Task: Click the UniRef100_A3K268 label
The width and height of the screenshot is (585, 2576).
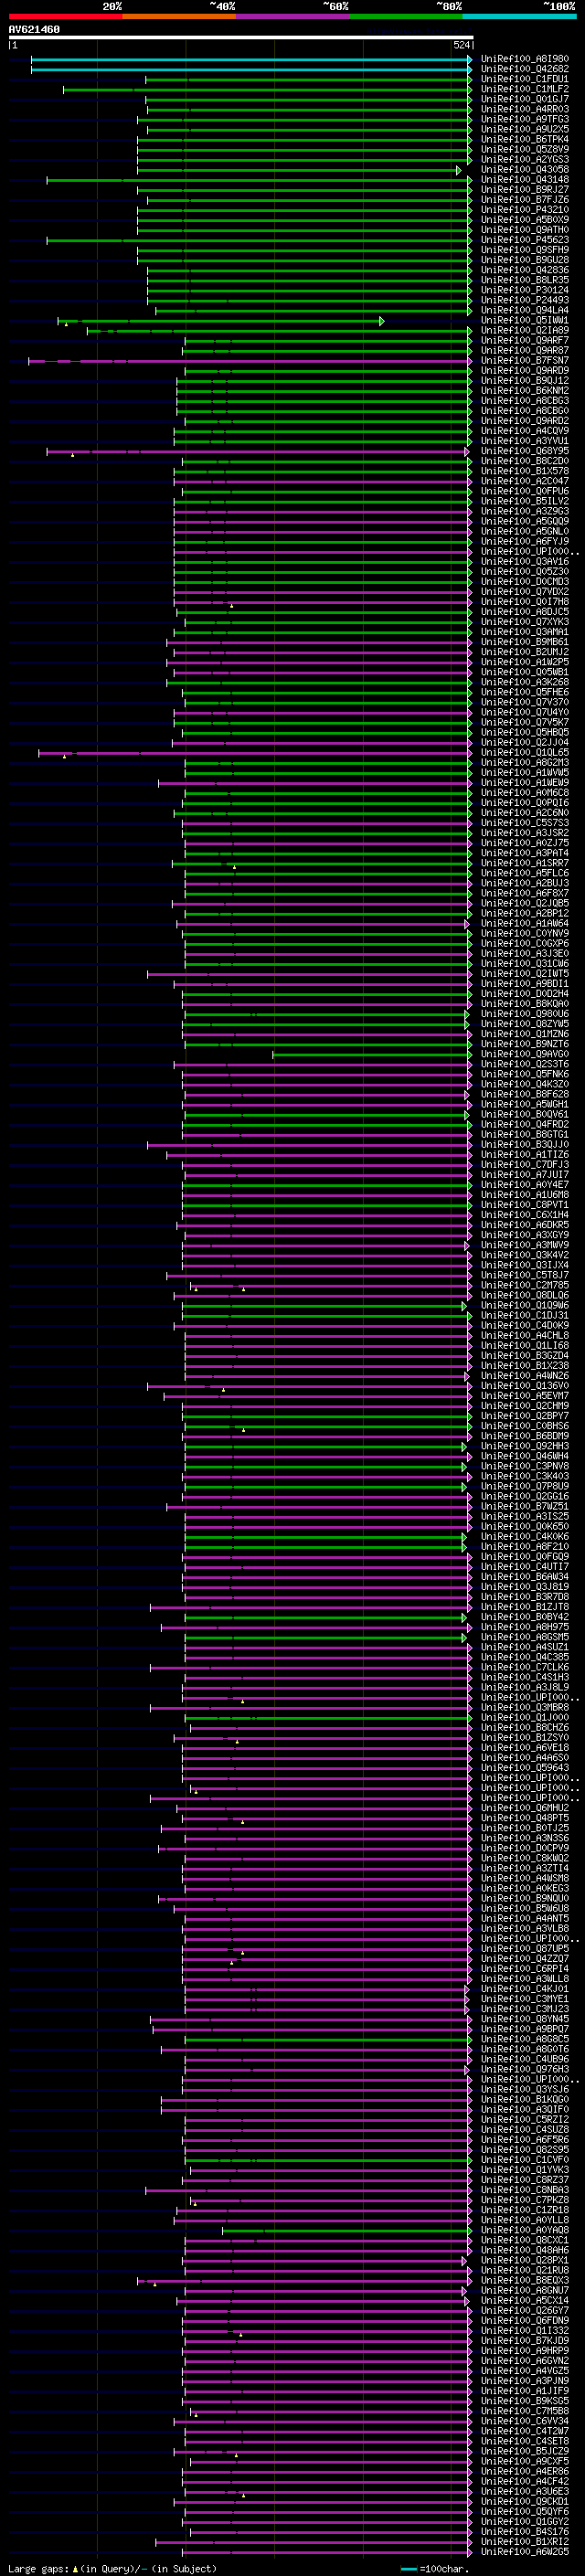Action: (x=525, y=682)
